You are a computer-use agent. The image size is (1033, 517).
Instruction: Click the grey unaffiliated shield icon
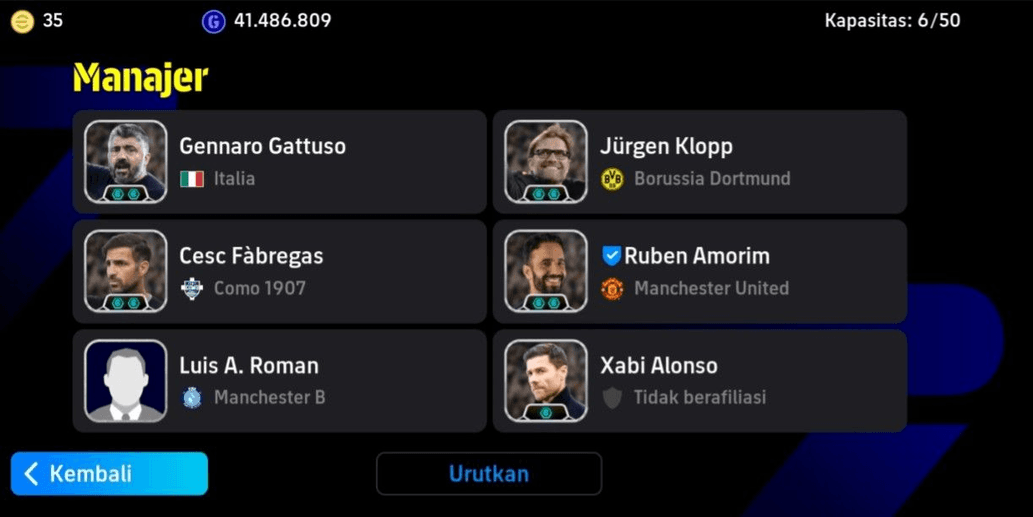612,398
